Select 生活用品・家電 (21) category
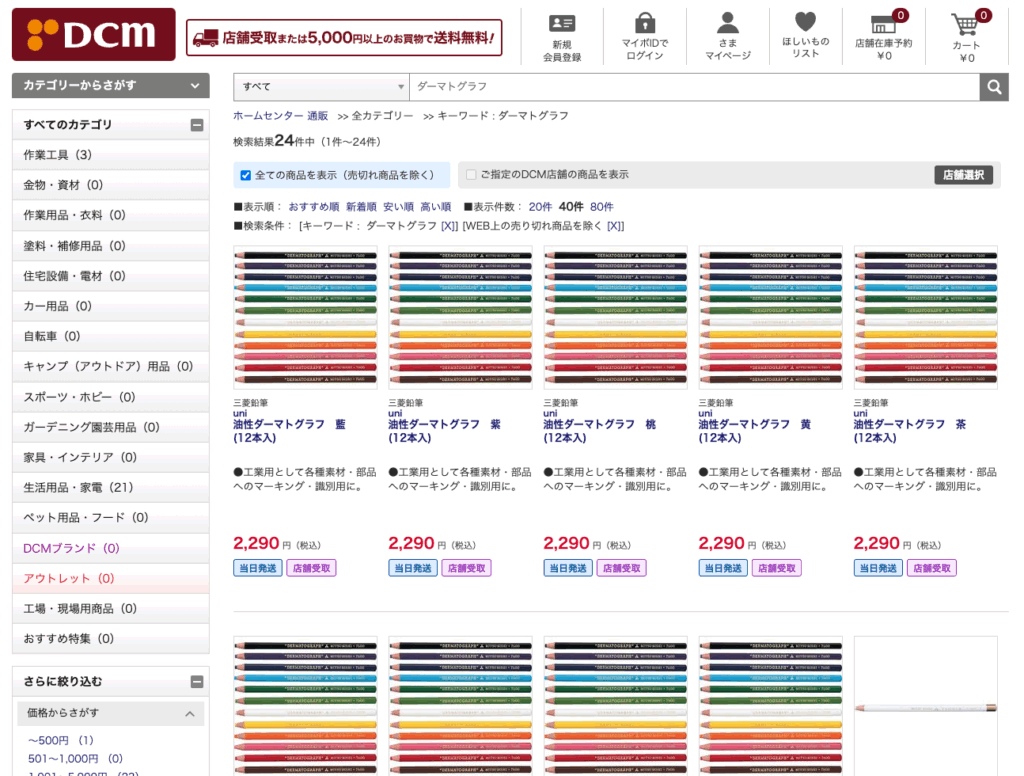Image resolution: width=1024 pixels, height=776 pixels. pyautogui.click(x=110, y=487)
